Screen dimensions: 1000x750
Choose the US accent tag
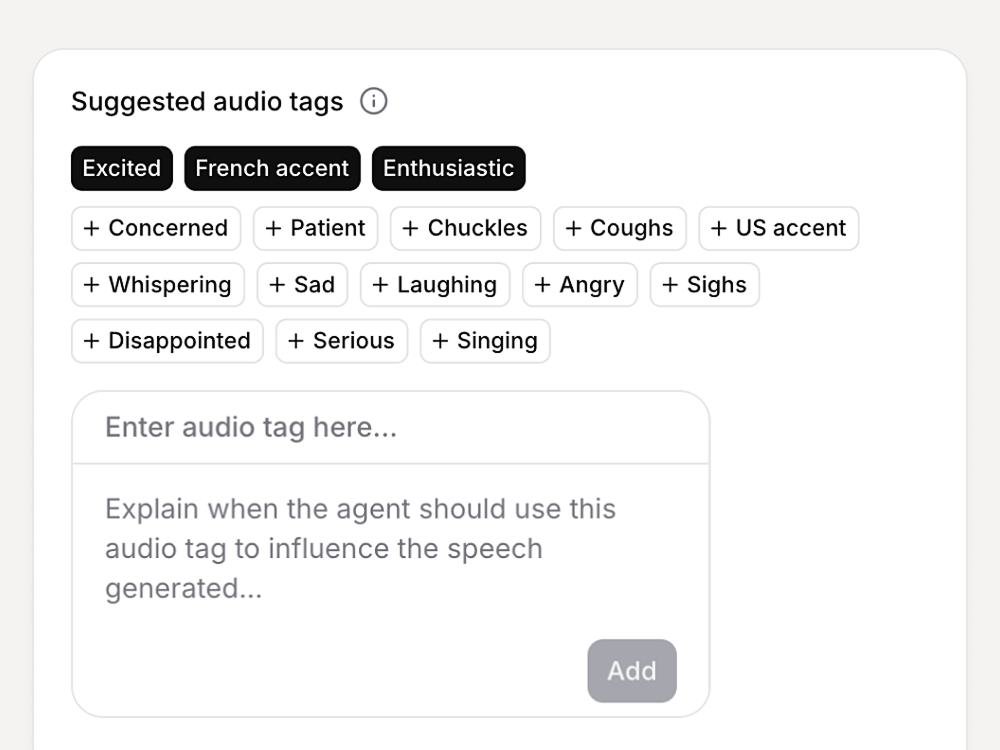tap(778, 228)
